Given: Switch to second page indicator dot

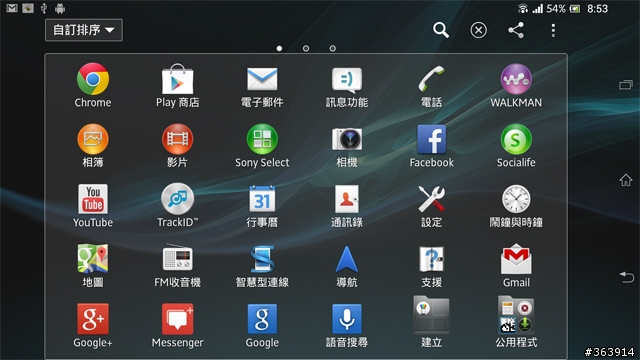Looking at the screenshot, I should click(306, 48).
